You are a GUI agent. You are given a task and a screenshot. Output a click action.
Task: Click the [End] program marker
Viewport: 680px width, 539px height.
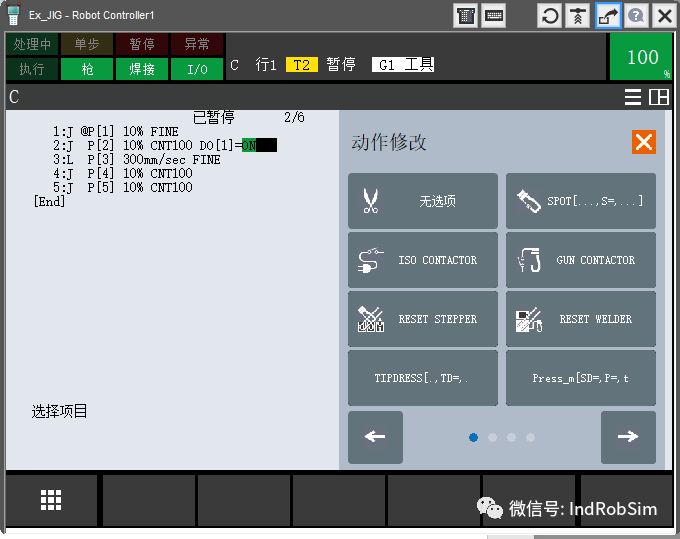pos(49,202)
